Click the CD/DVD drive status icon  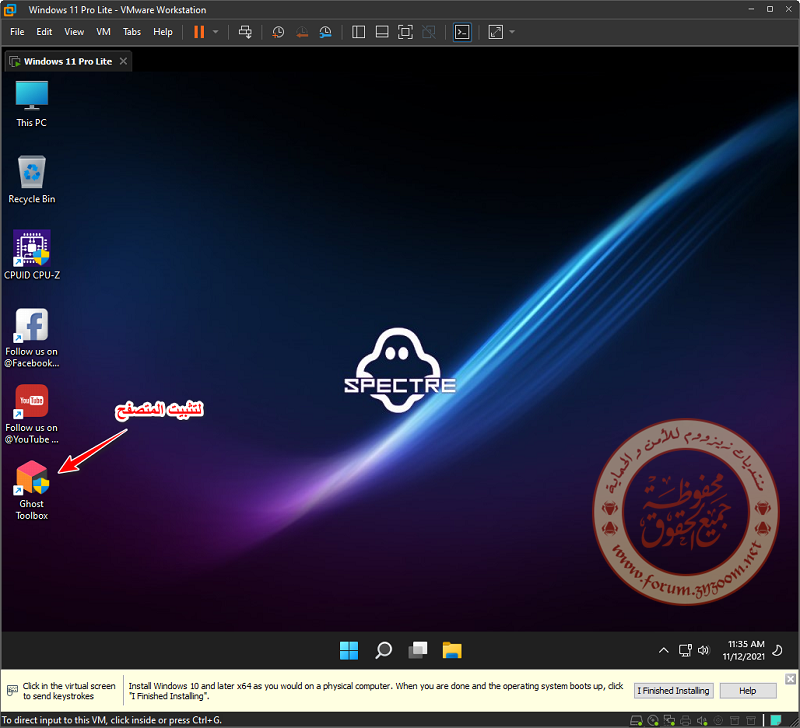point(653,721)
